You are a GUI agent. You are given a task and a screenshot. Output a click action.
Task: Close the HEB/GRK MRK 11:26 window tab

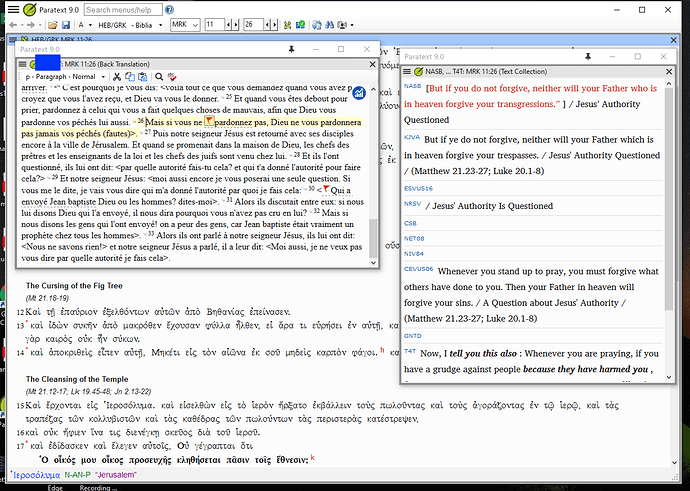pos(673,40)
